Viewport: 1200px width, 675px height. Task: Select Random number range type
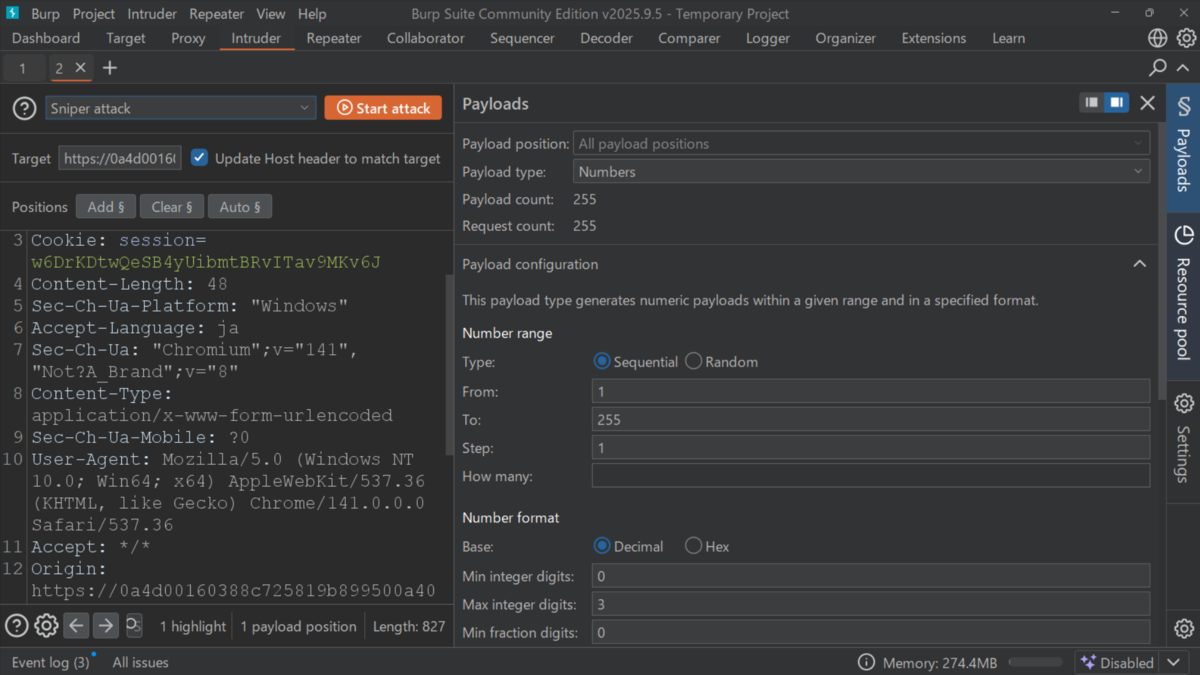pyautogui.click(x=694, y=362)
